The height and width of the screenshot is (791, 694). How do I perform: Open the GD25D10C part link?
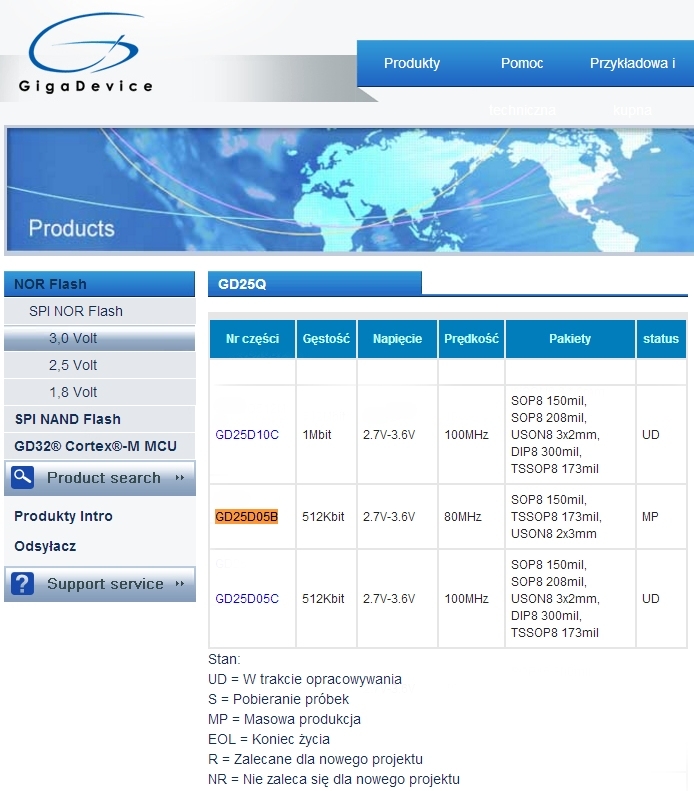247,434
